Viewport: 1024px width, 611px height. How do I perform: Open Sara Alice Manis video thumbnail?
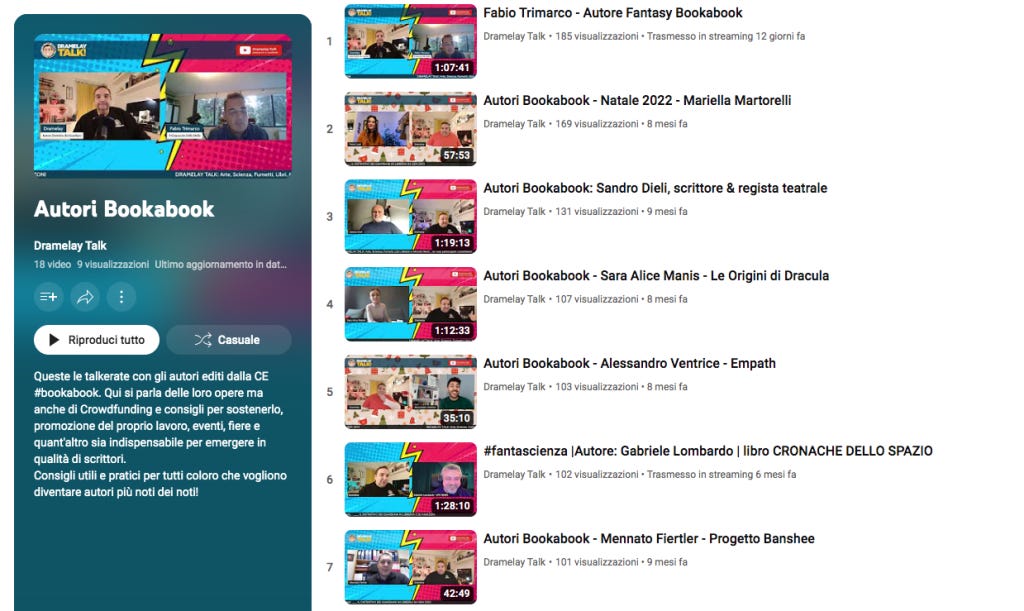coord(411,304)
